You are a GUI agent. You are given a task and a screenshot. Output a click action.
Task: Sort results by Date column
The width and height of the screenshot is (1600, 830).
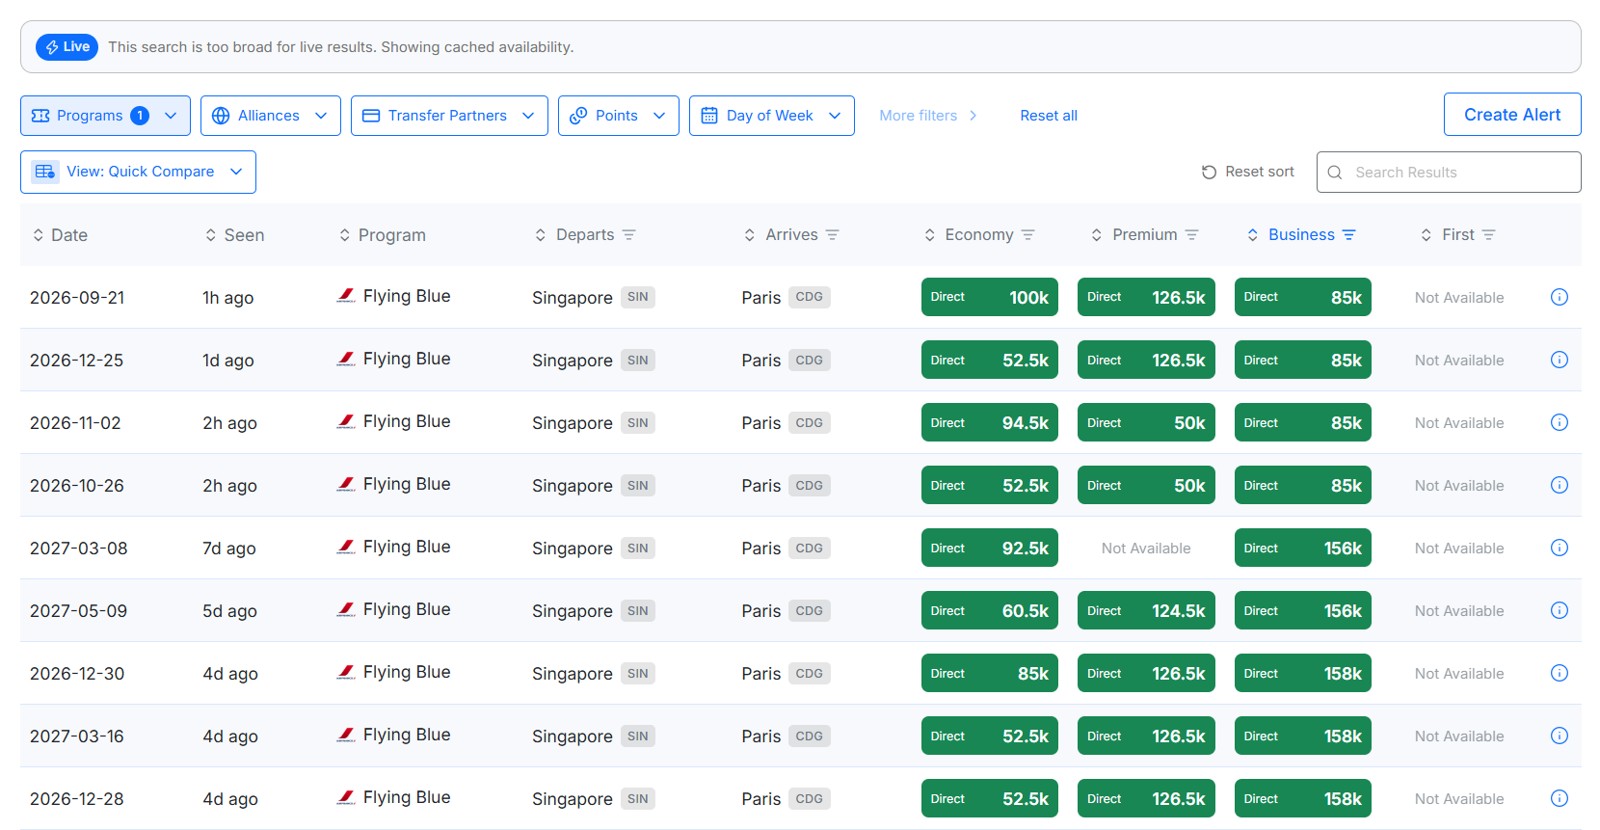tap(60, 235)
